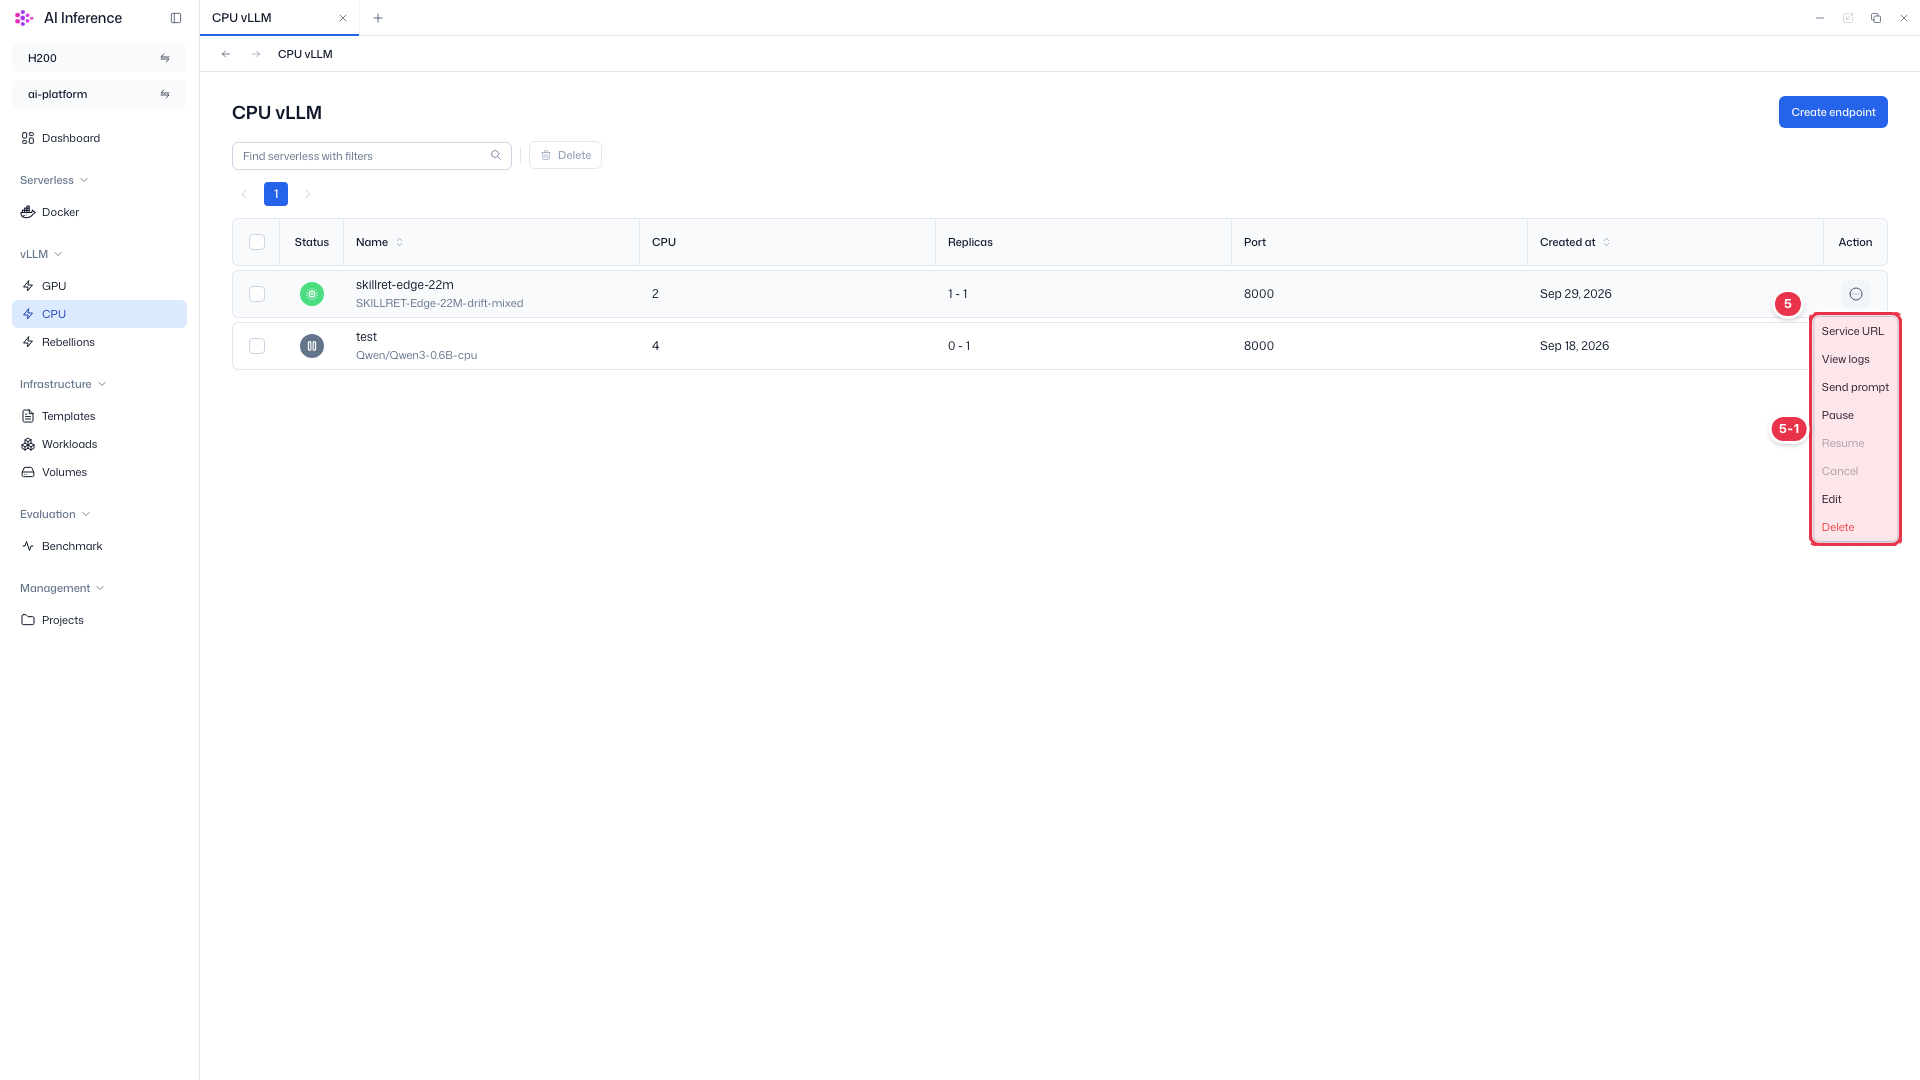Switch project using ai-platform swap icon
The height and width of the screenshot is (1080, 1920).
click(x=165, y=94)
